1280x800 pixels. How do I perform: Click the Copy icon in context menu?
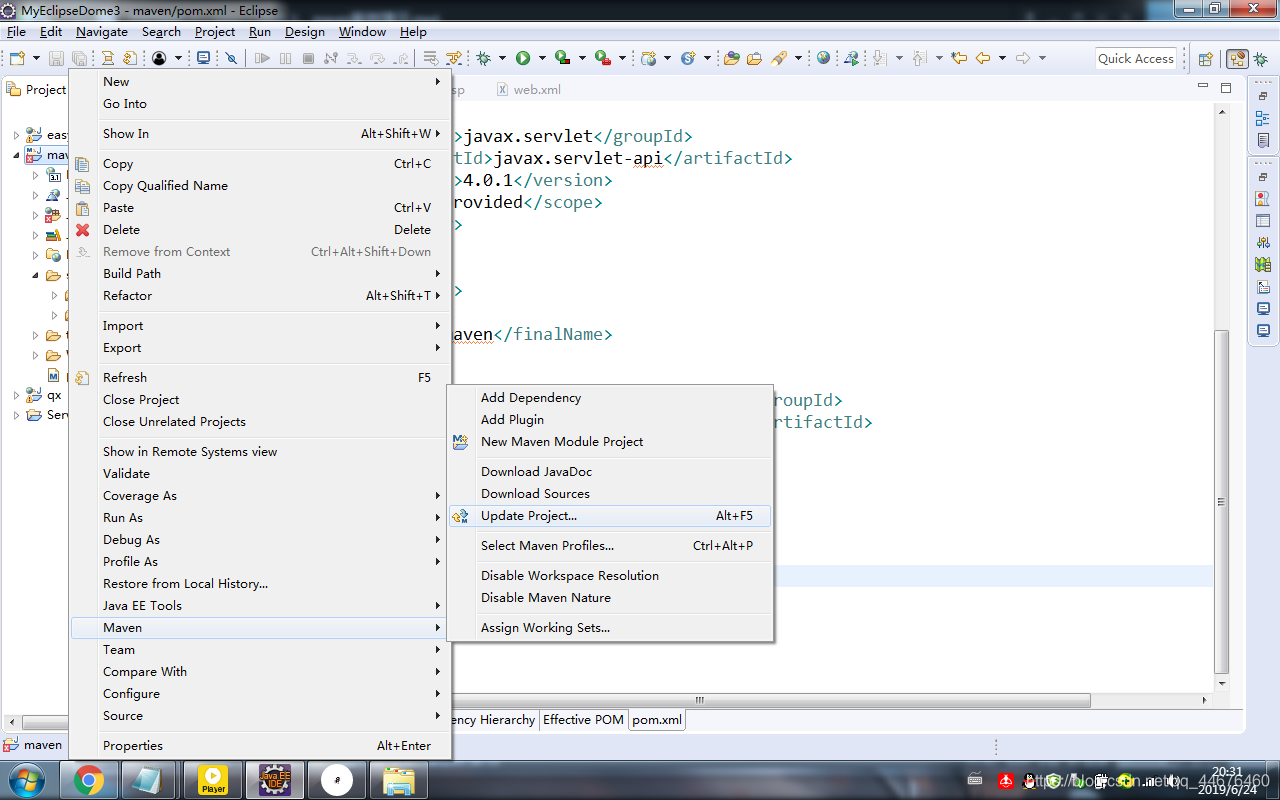pos(83,164)
